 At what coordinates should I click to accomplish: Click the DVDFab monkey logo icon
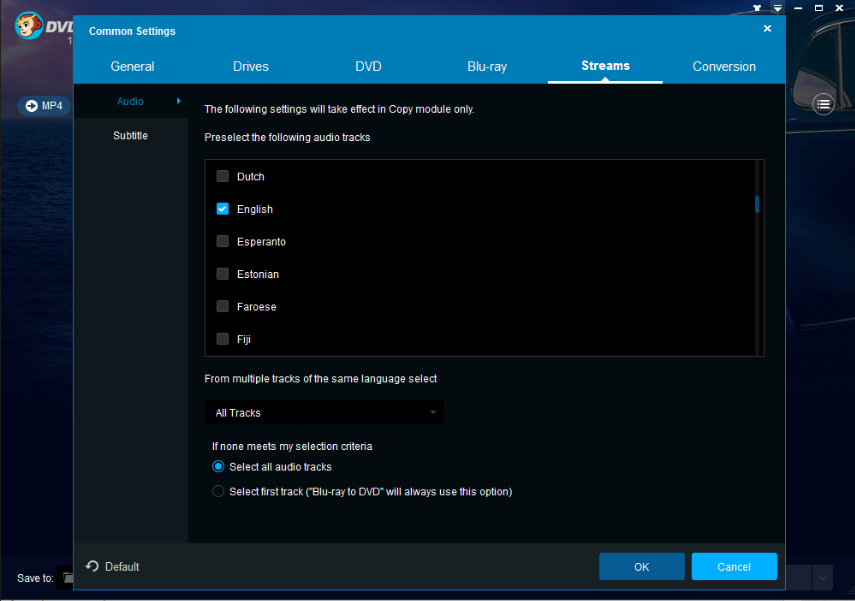tap(29, 25)
